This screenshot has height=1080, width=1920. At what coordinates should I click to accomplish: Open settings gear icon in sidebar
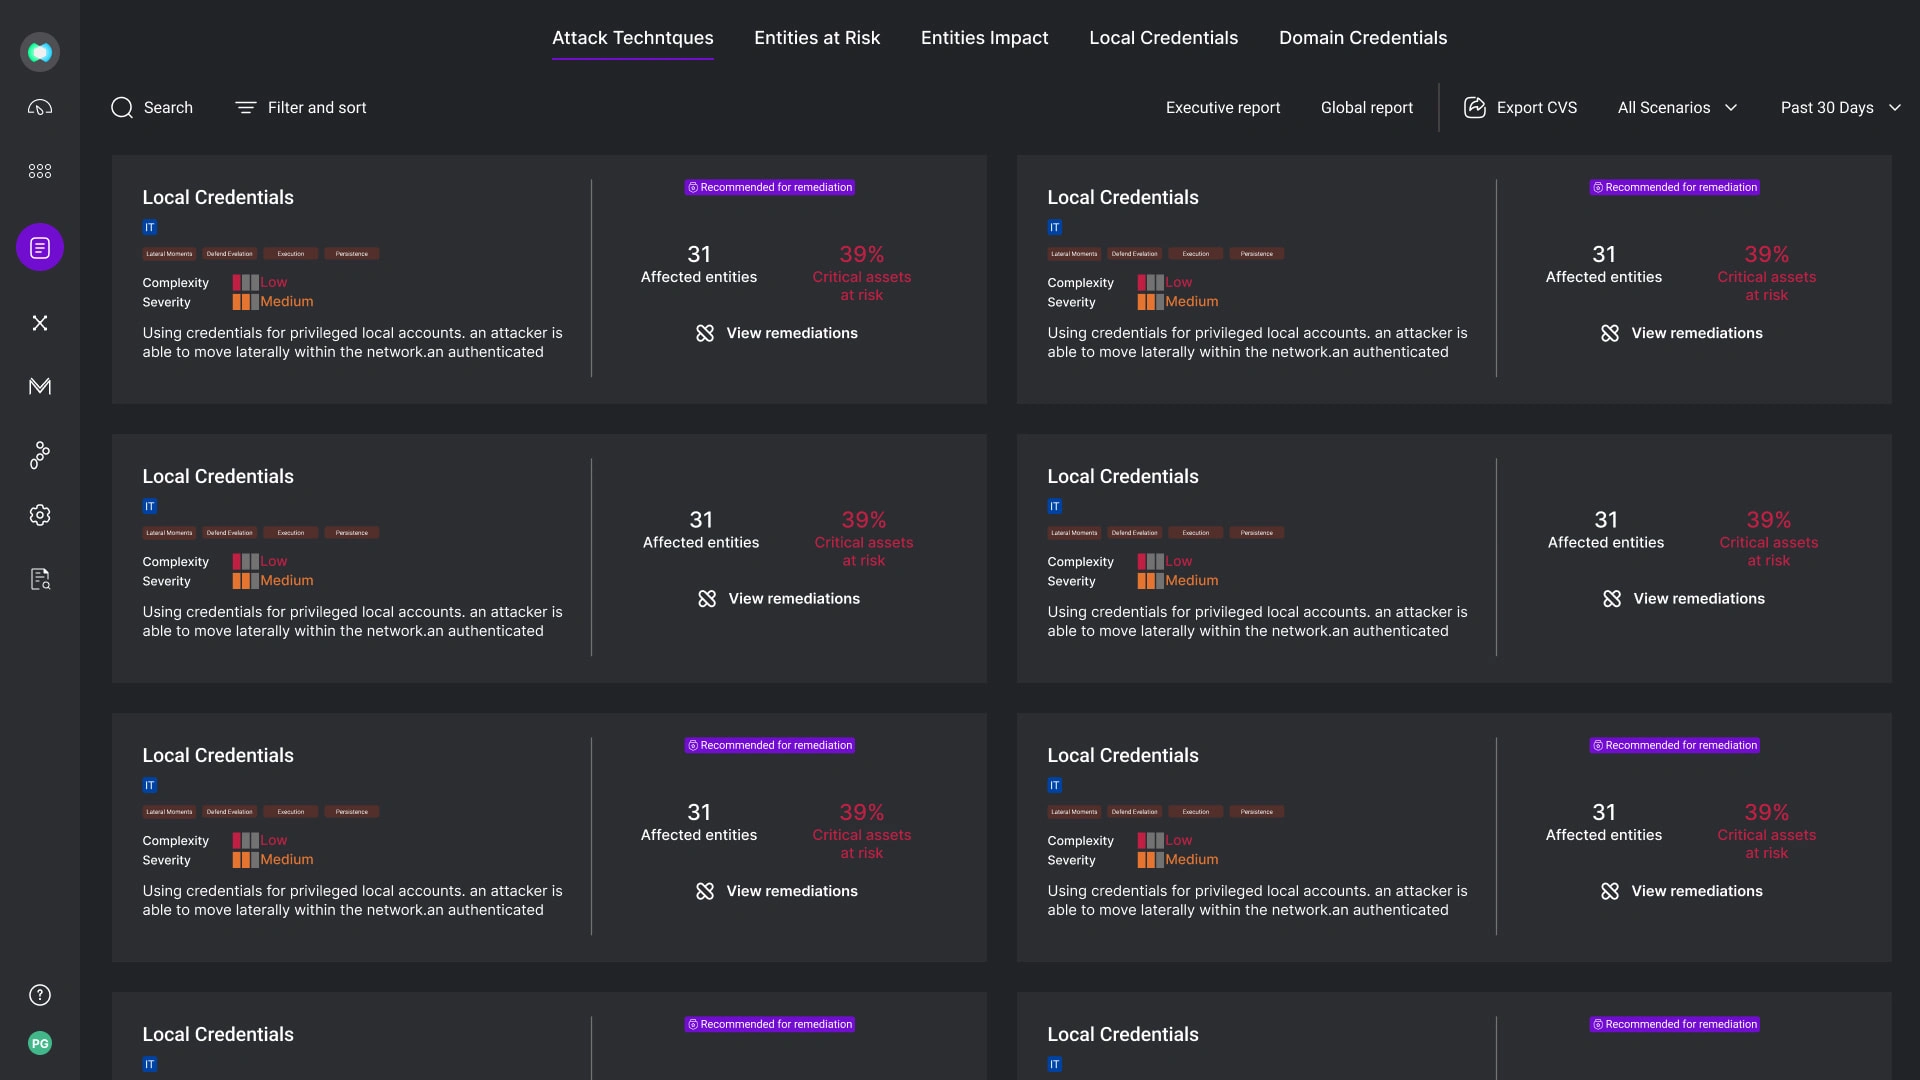click(x=40, y=515)
